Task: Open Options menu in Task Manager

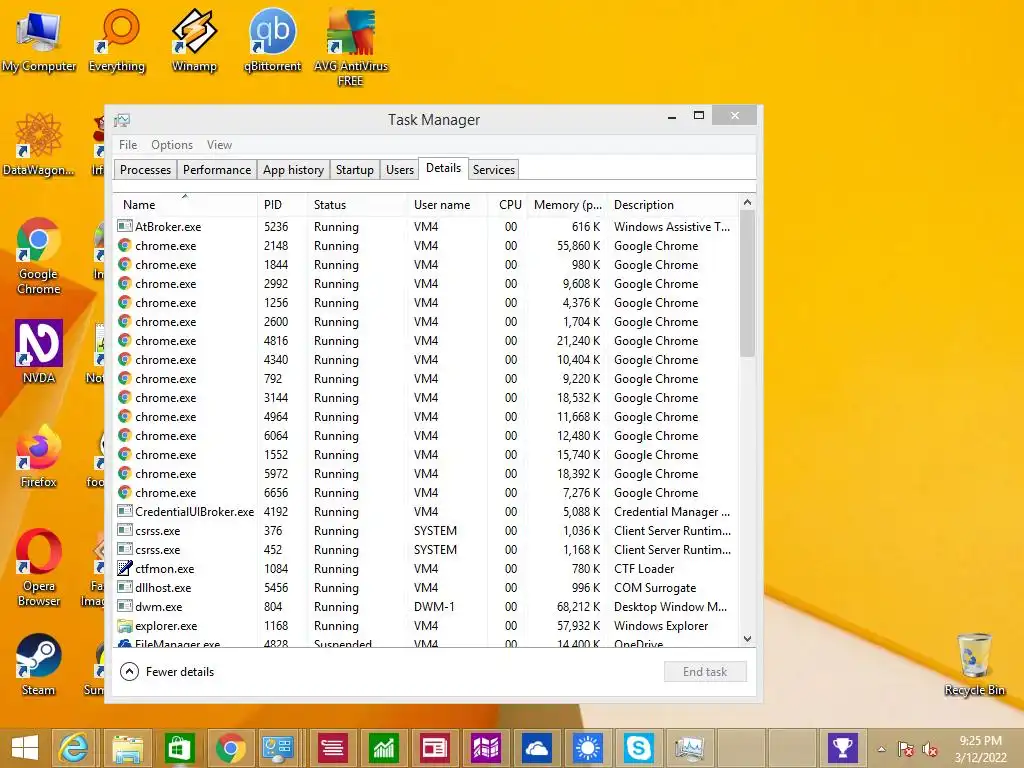Action: tap(172, 145)
